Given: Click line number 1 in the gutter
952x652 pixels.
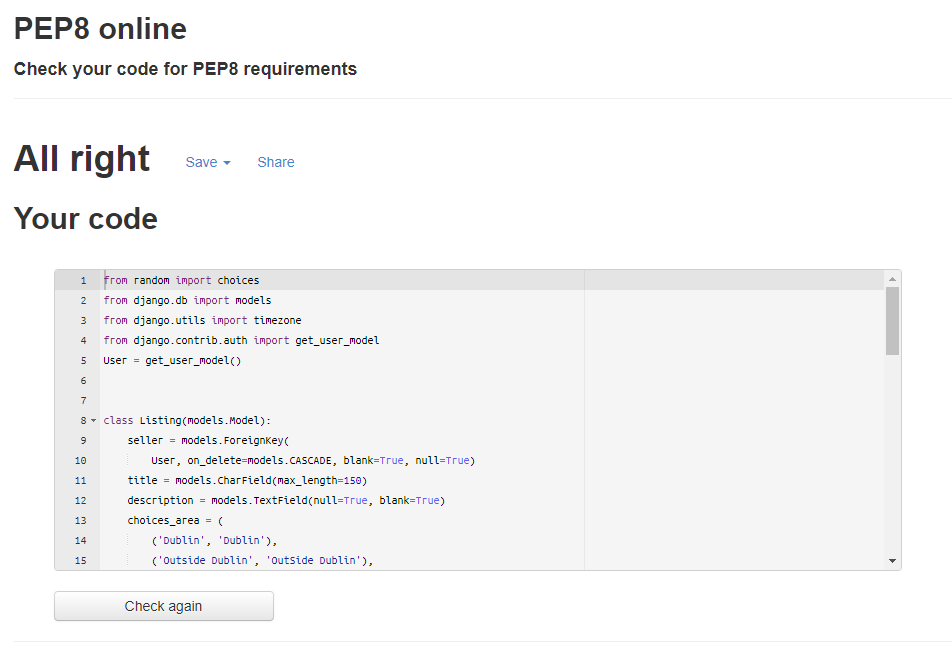Looking at the screenshot, I should point(81,280).
